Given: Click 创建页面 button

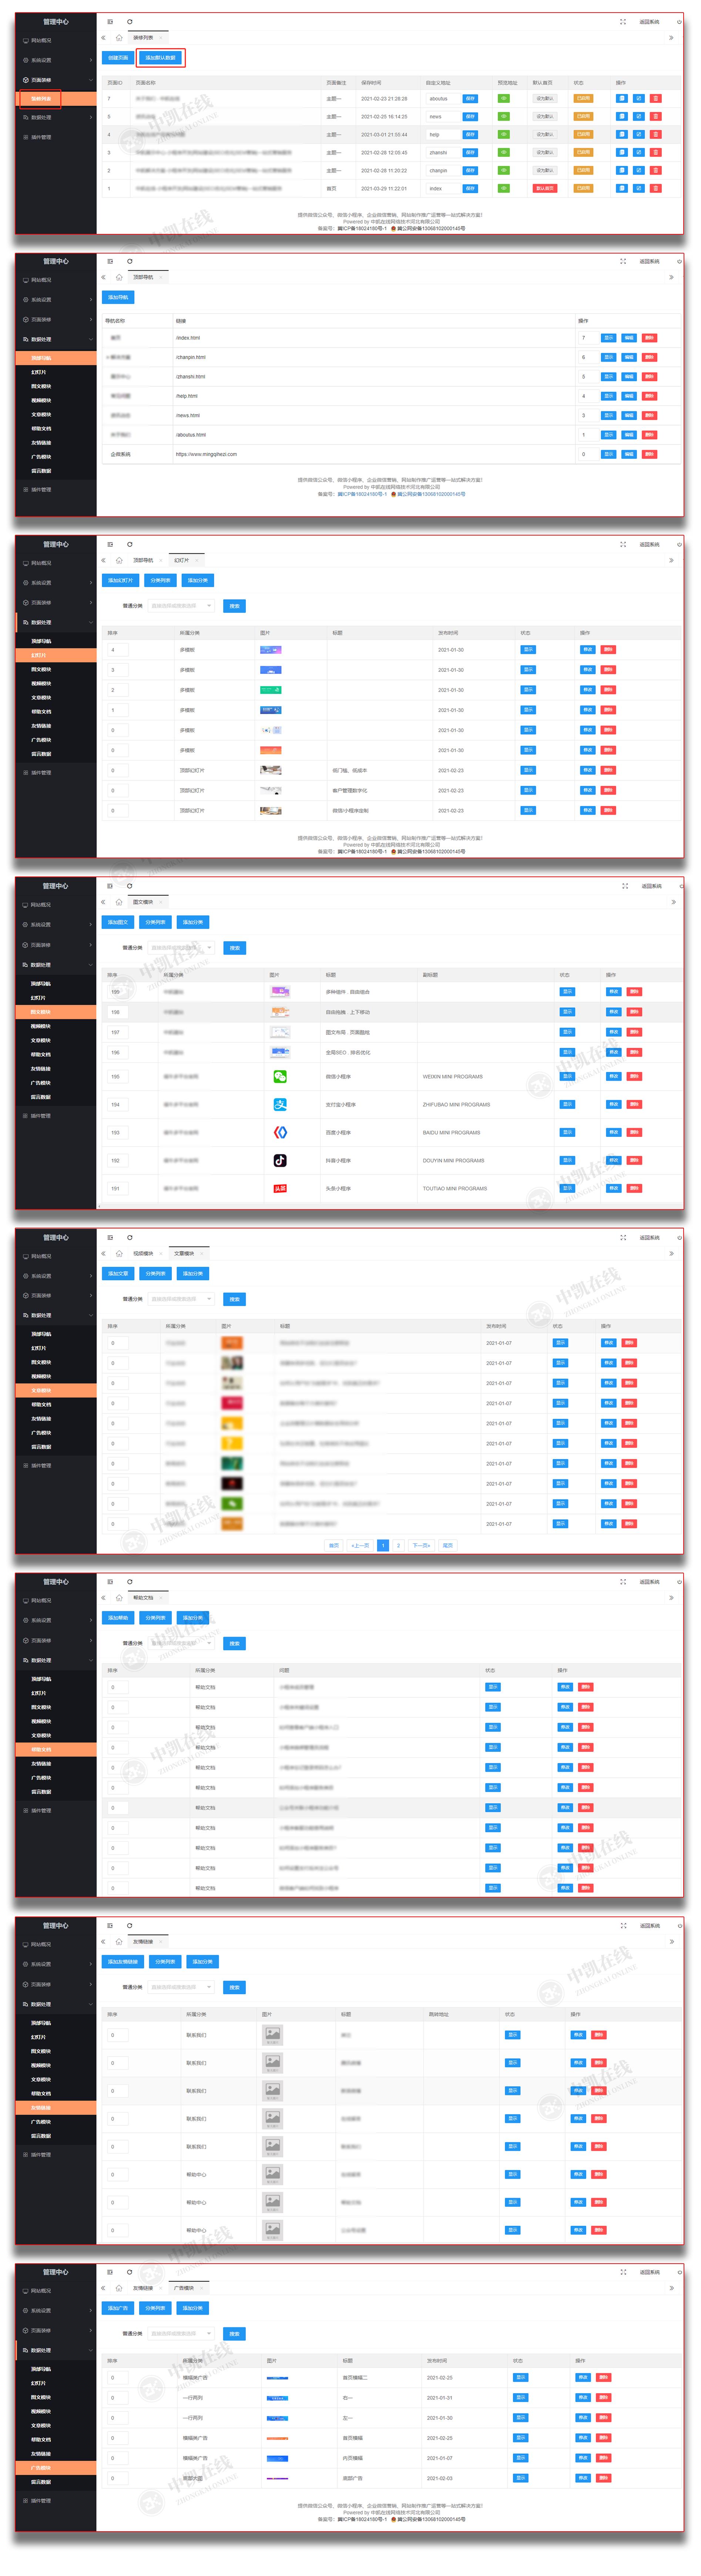Looking at the screenshot, I should [118, 58].
